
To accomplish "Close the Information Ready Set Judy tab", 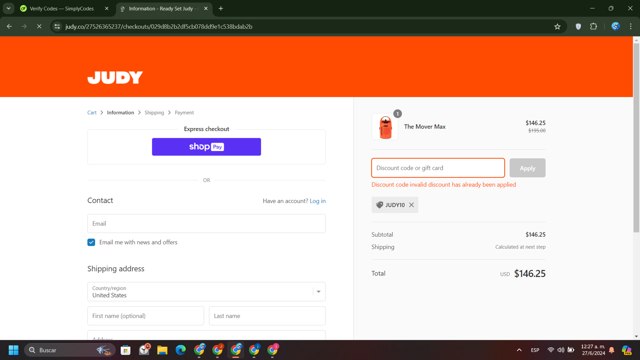I will 206,9.
